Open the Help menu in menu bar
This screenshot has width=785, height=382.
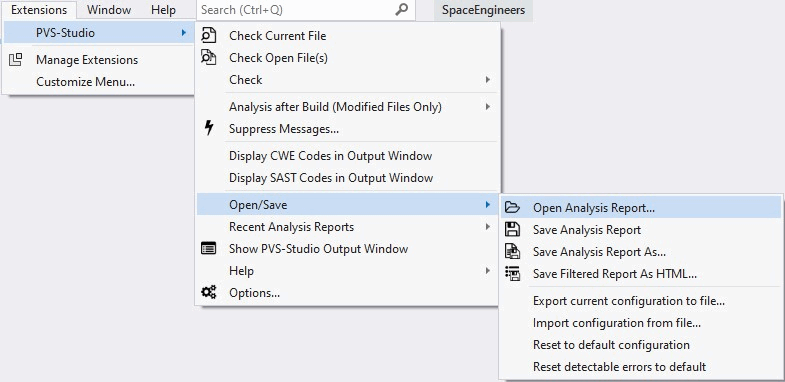coord(163,10)
